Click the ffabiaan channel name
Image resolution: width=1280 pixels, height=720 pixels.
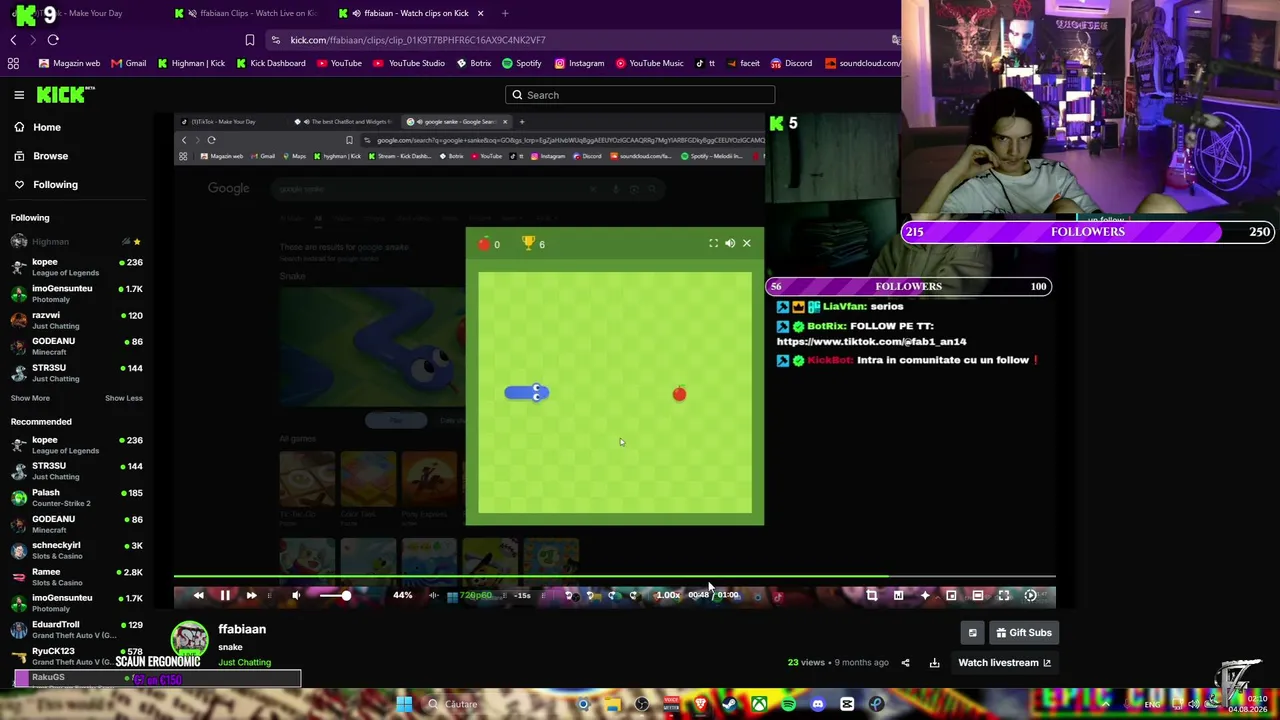click(242, 629)
